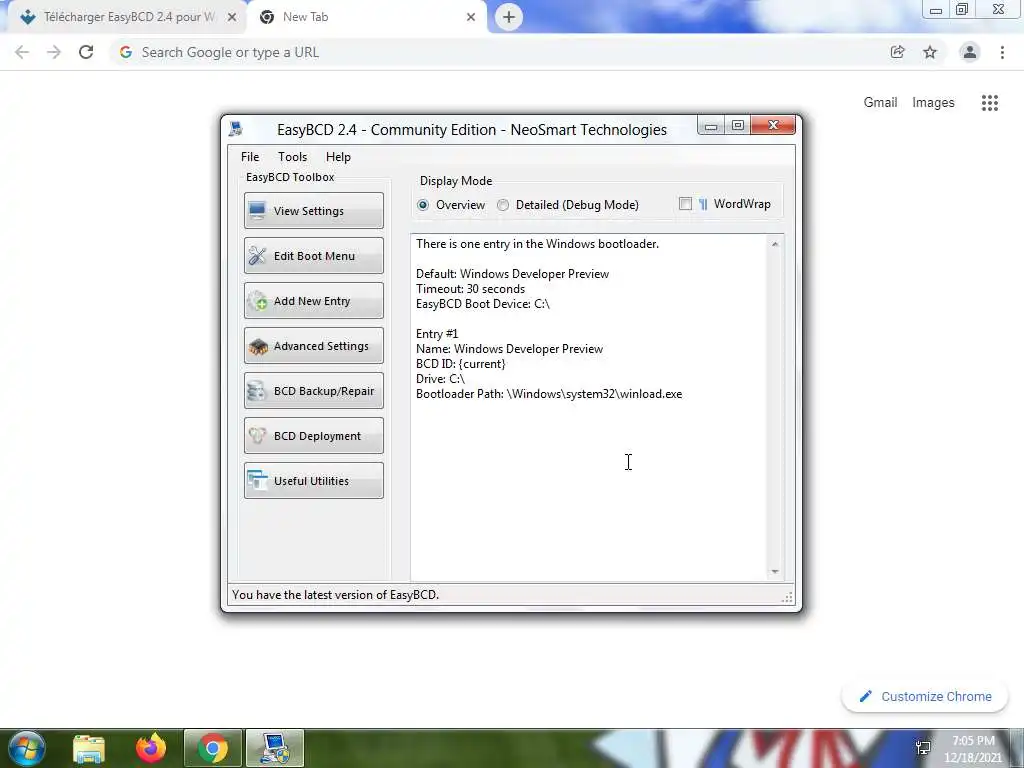1024x768 pixels.
Task: Click Chrome forward navigation arrow
Action: (x=54, y=52)
